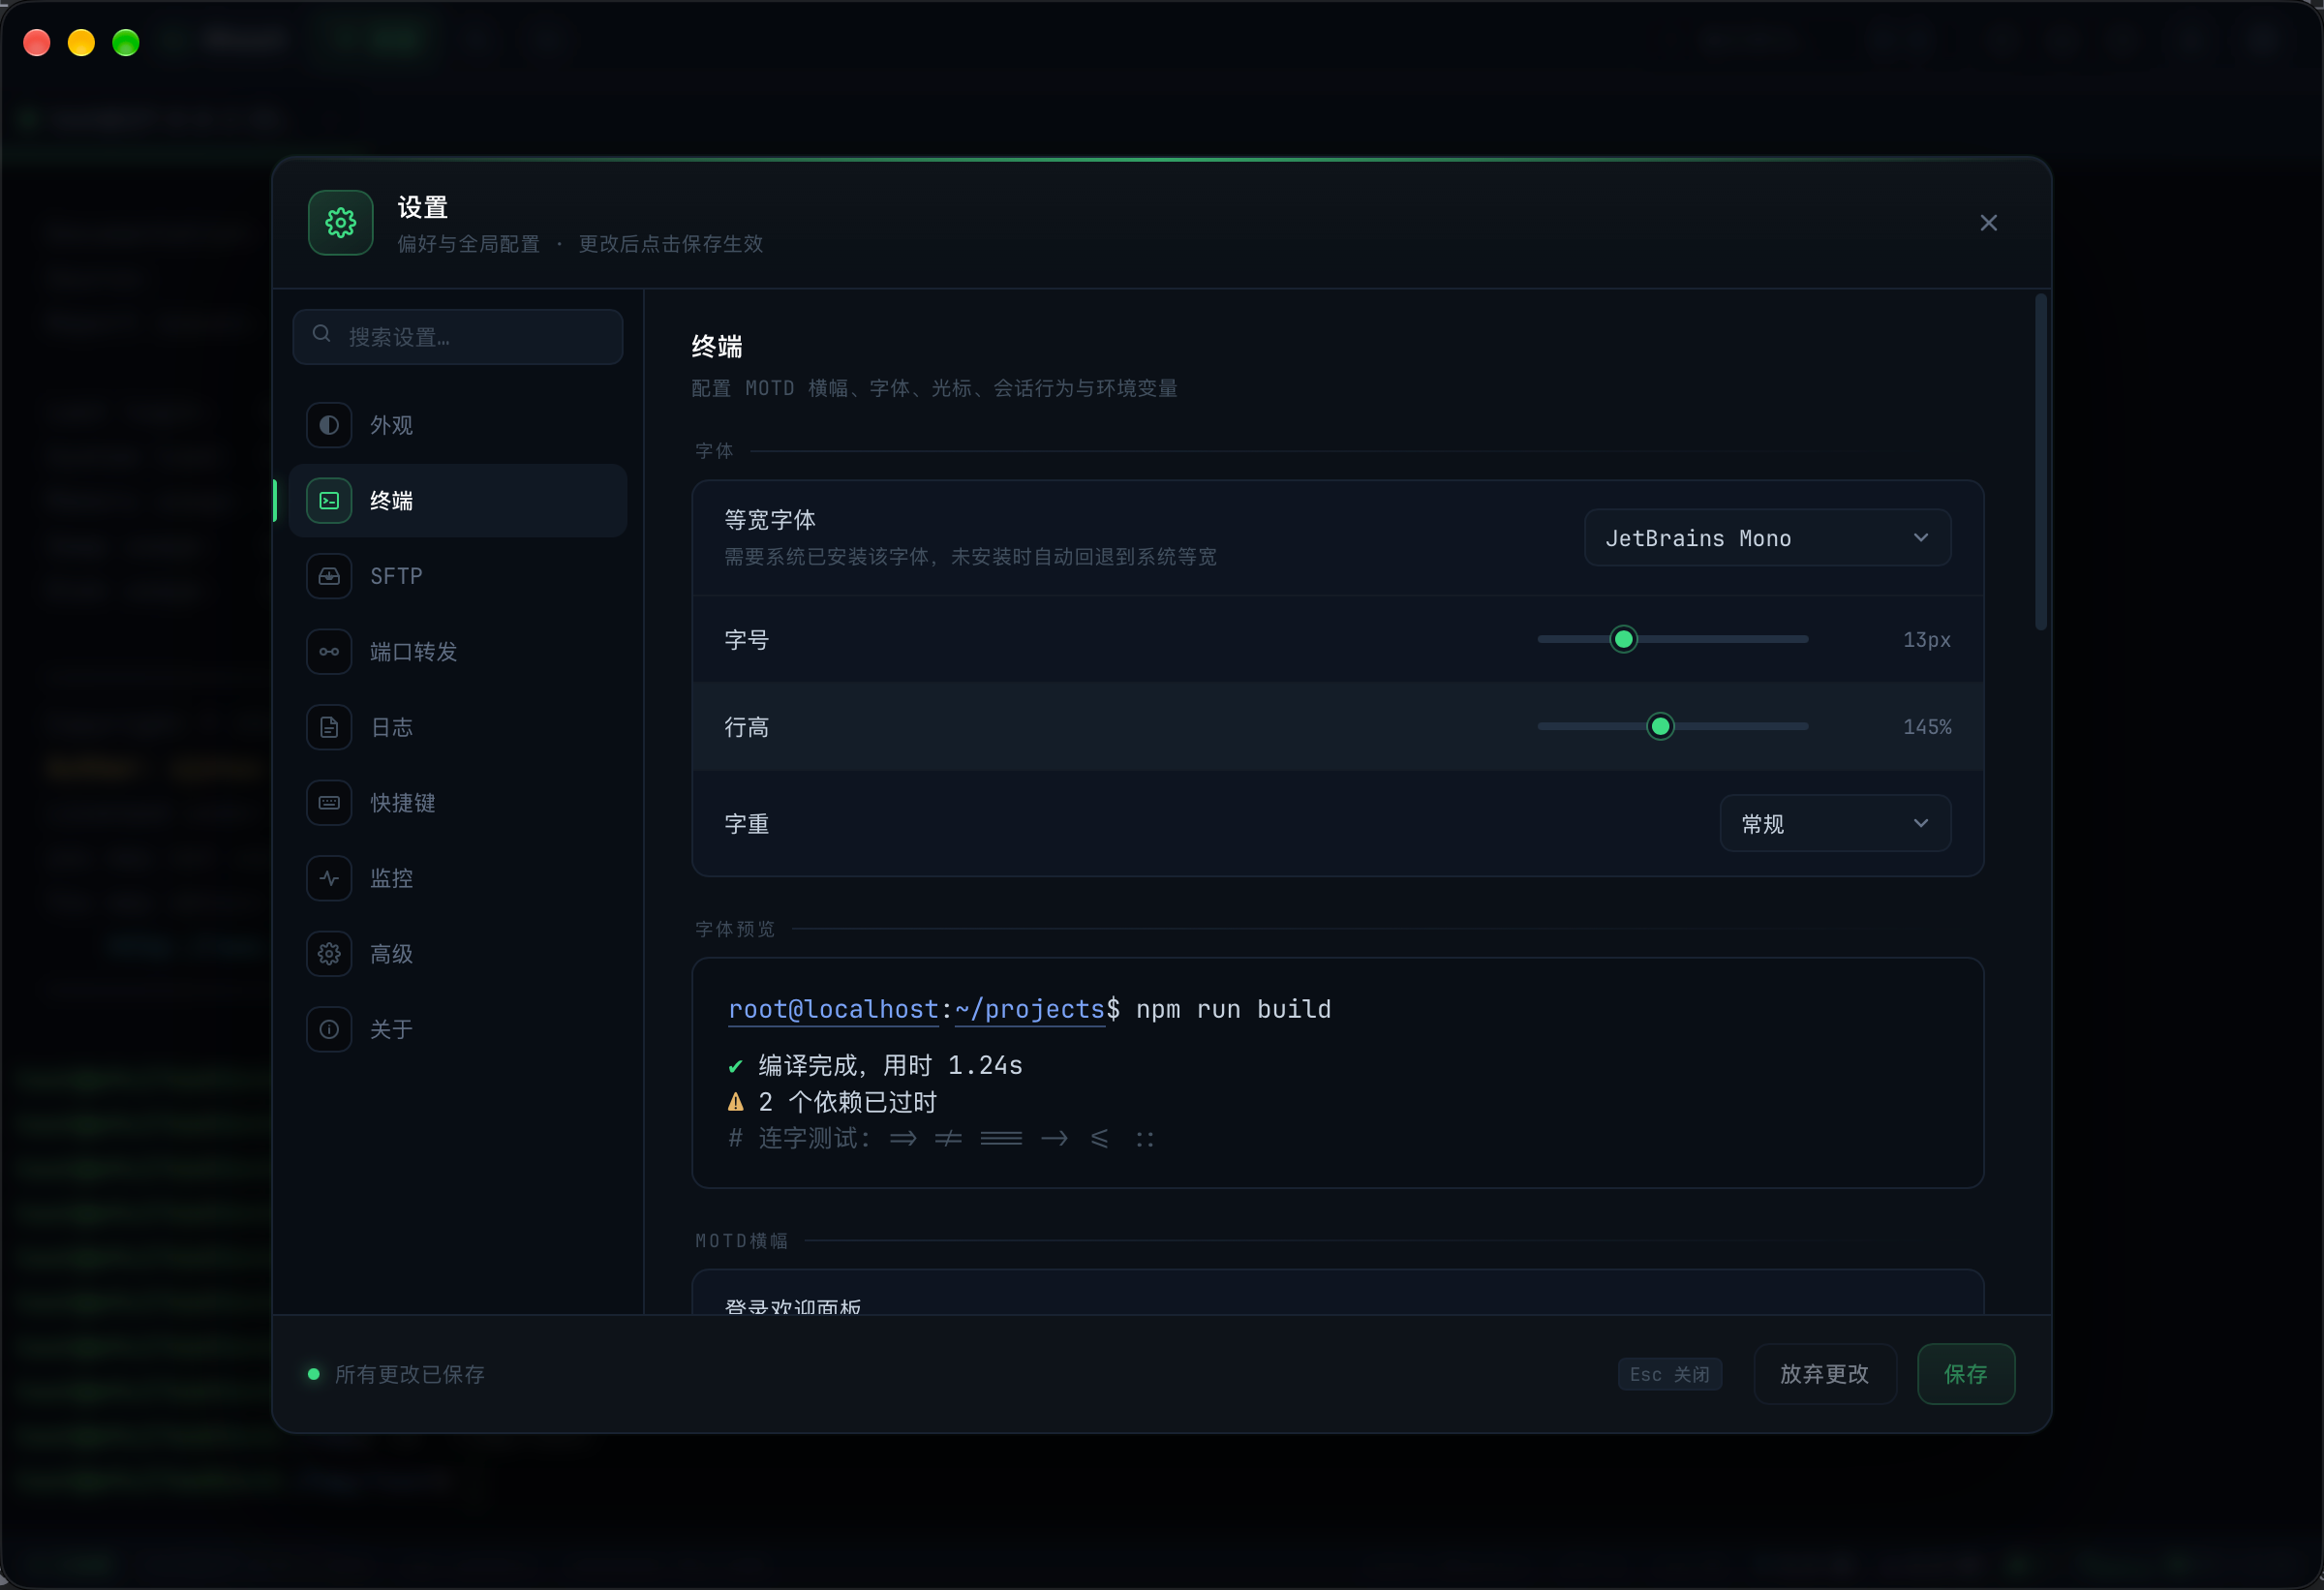Click the yellow macOS minimize button
Image resolution: width=2324 pixels, height=1590 pixels.
tap(81, 42)
